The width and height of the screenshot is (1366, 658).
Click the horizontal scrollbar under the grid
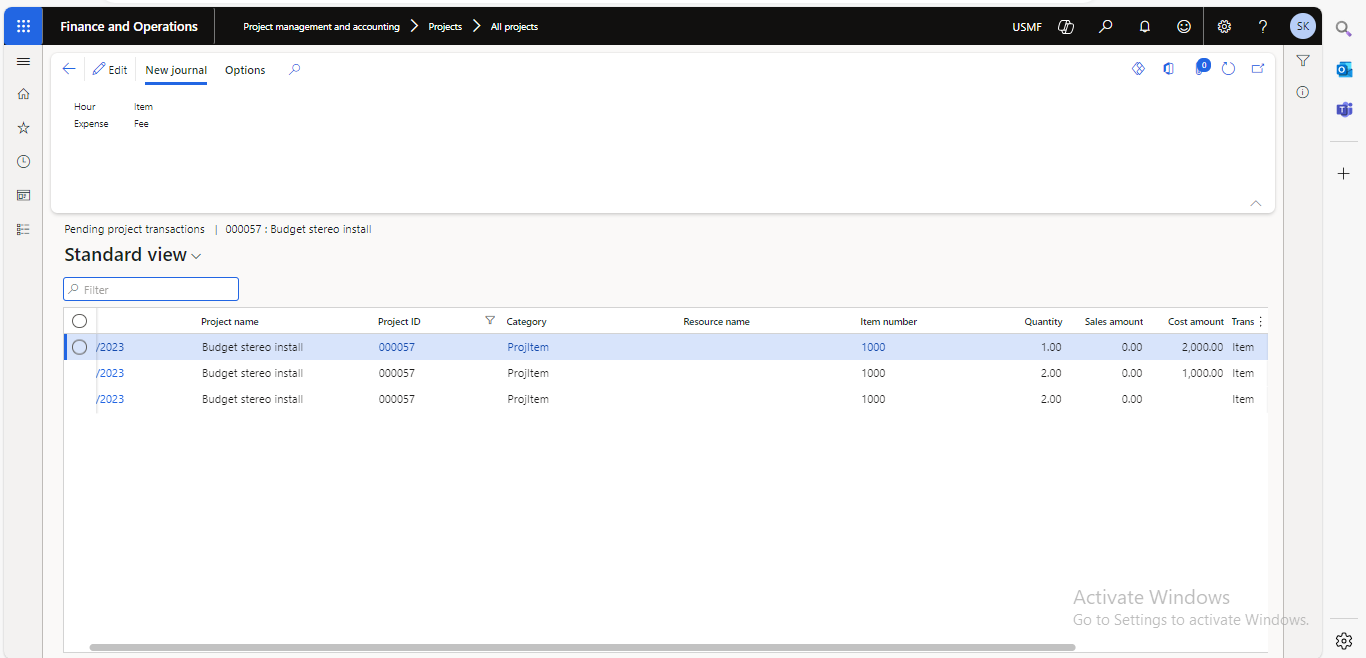pyautogui.click(x=582, y=647)
